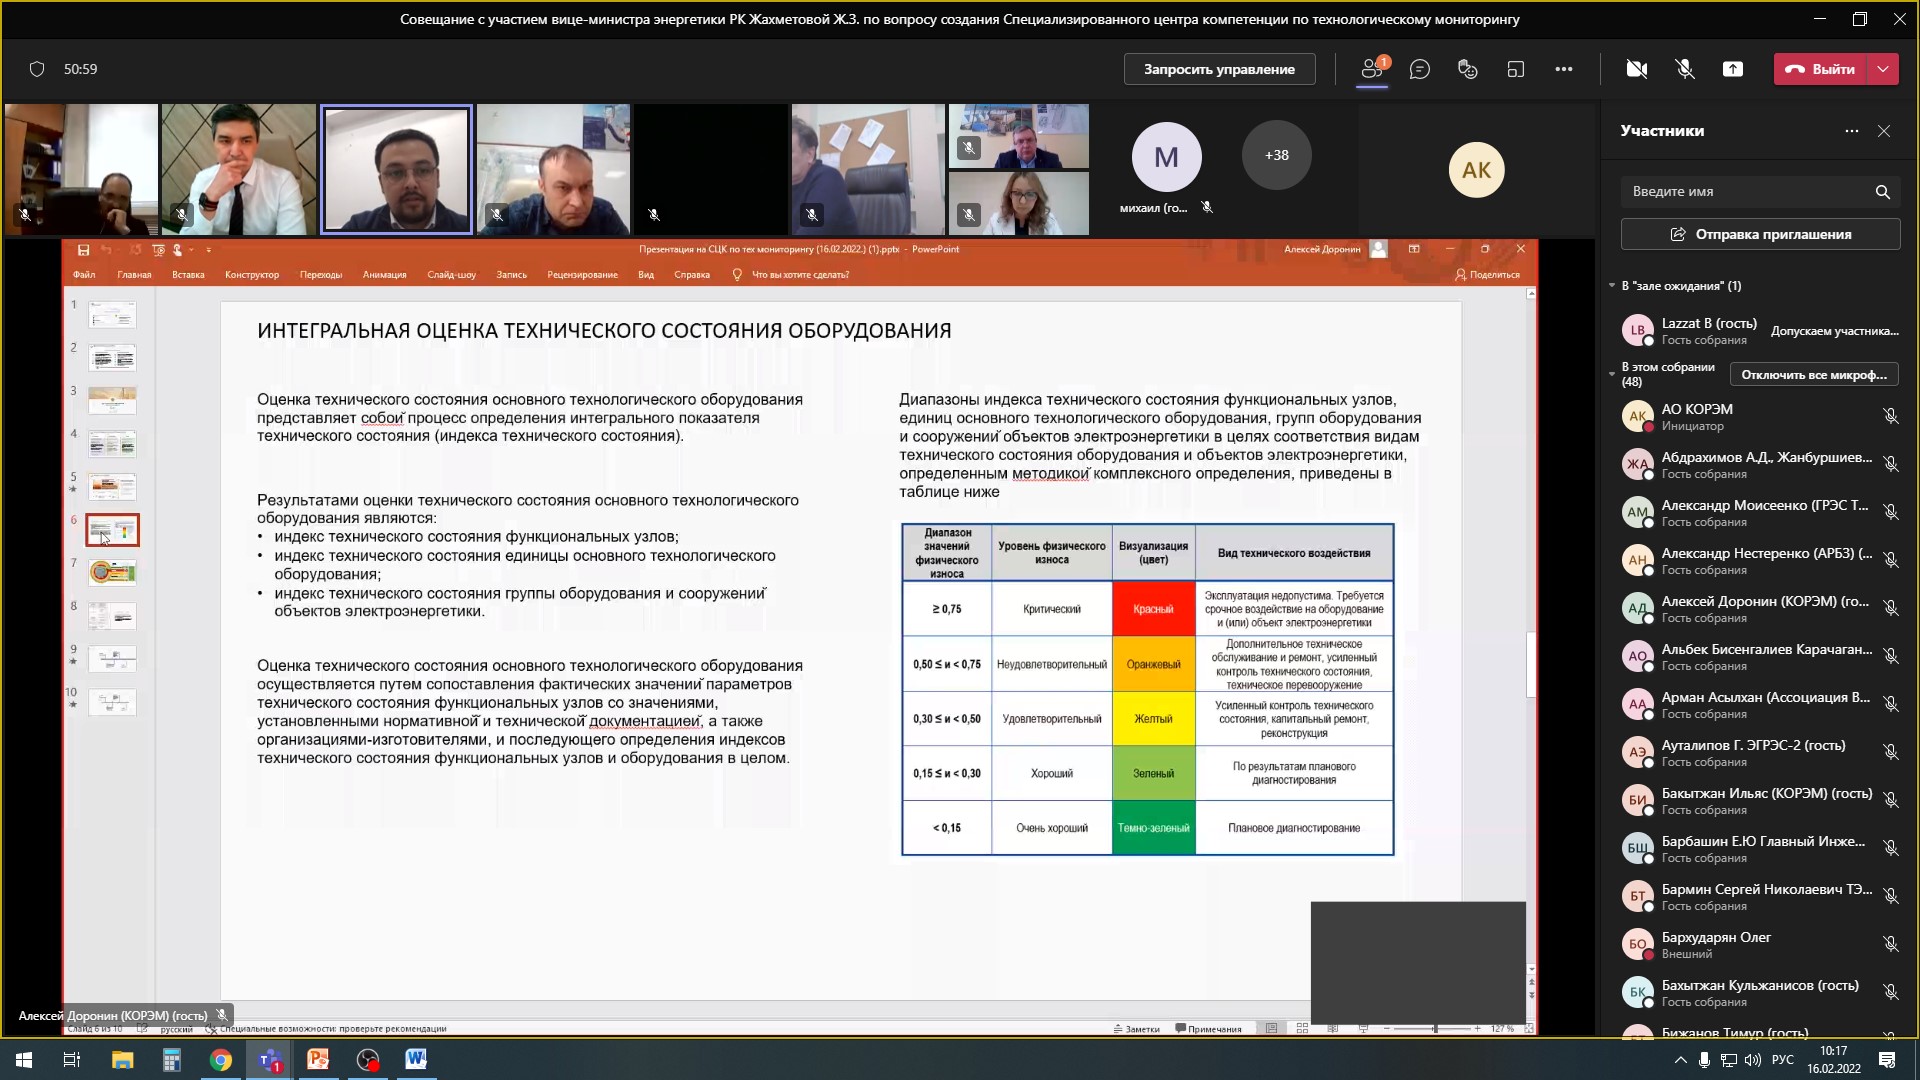This screenshot has width=1920, height=1080.
Task: Toggle the mic icon for АО КОРЭМ
Action: (1891, 416)
